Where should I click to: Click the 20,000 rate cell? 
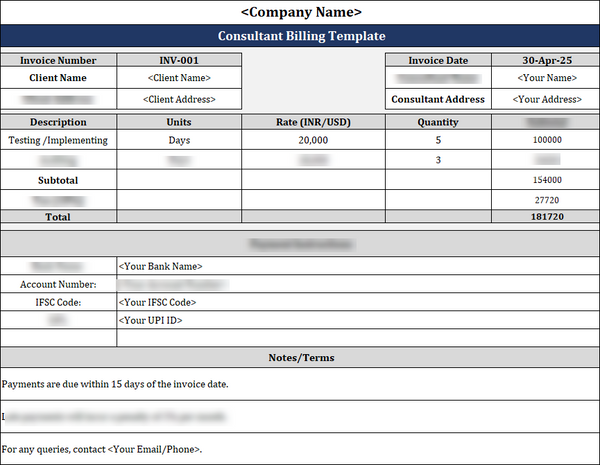point(313,141)
